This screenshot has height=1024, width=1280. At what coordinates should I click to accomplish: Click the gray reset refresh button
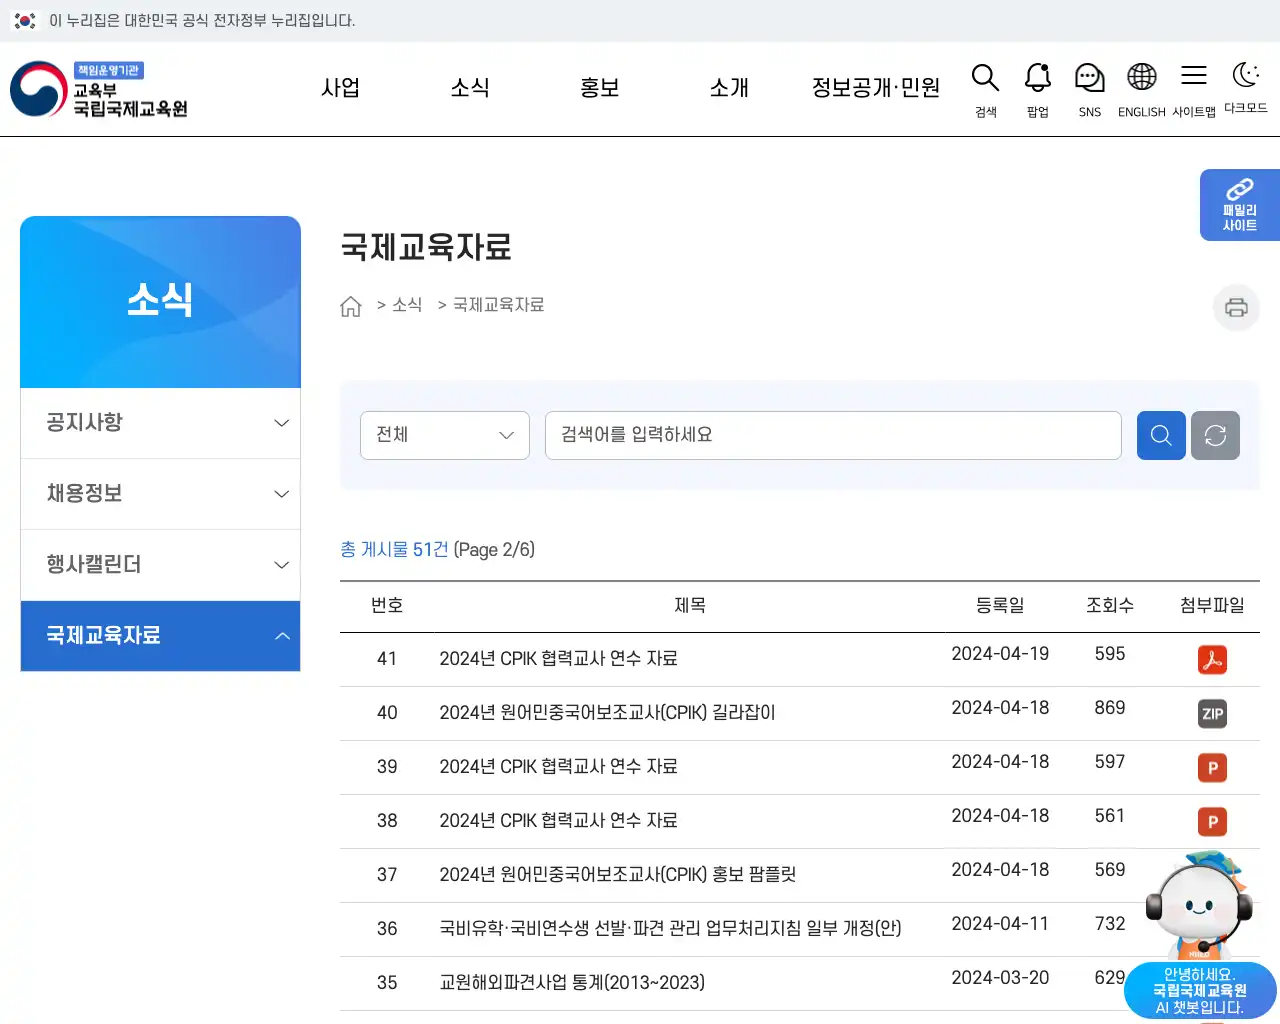pos(1215,435)
